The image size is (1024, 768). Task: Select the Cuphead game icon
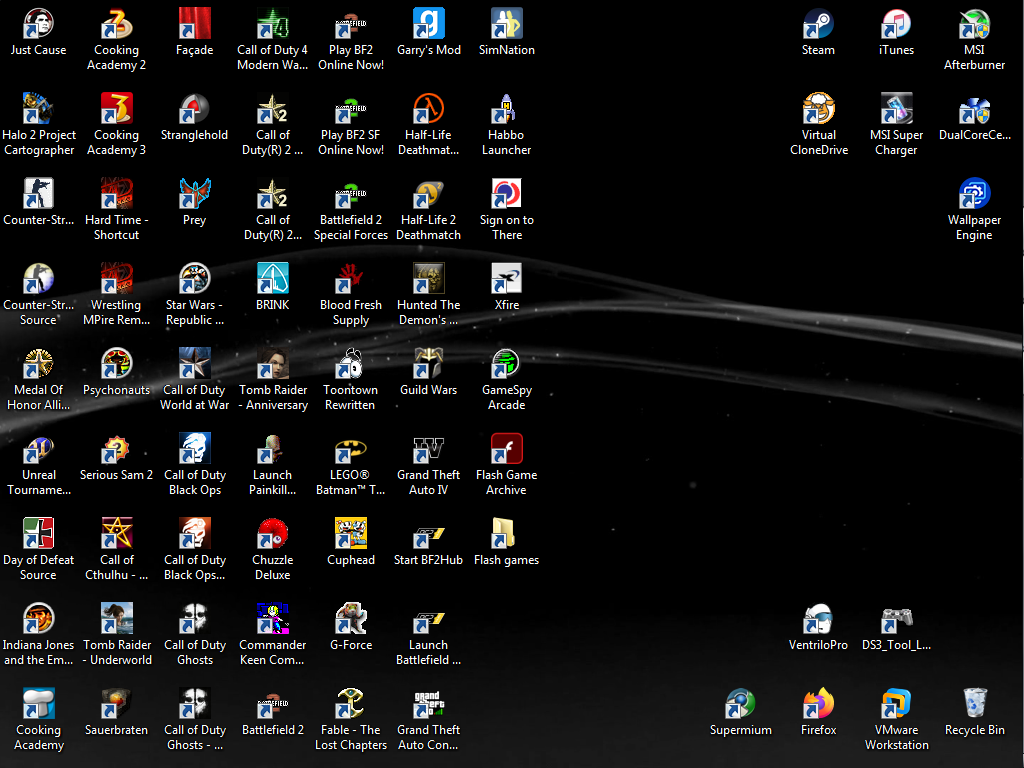[350, 535]
